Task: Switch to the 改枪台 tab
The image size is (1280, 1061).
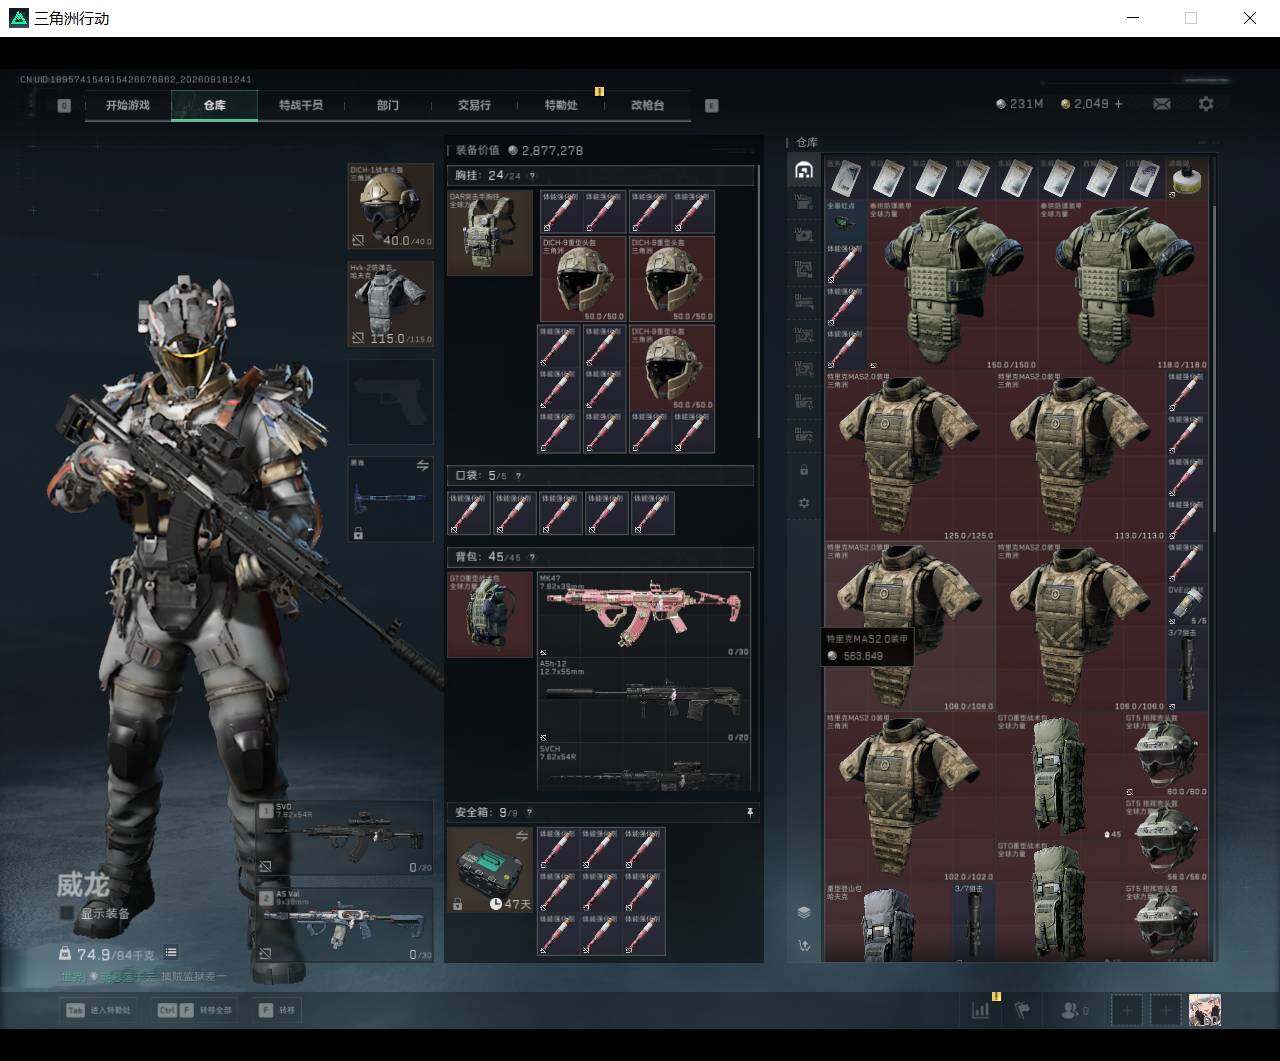Action: [x=647, y=105]
